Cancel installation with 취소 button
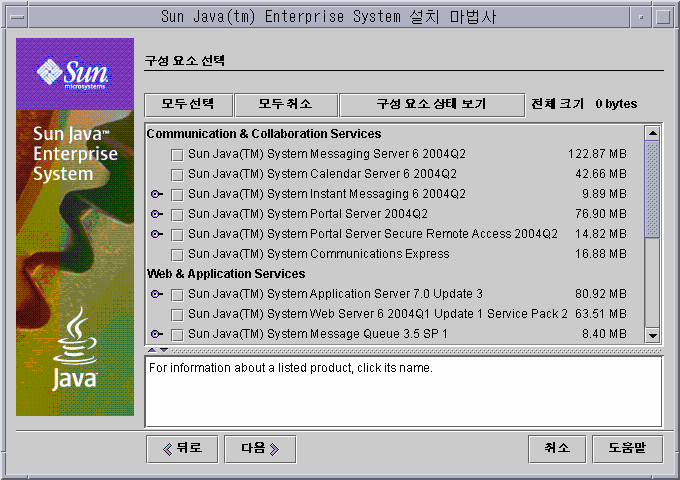Screen dimensions: 680x480 557,449
